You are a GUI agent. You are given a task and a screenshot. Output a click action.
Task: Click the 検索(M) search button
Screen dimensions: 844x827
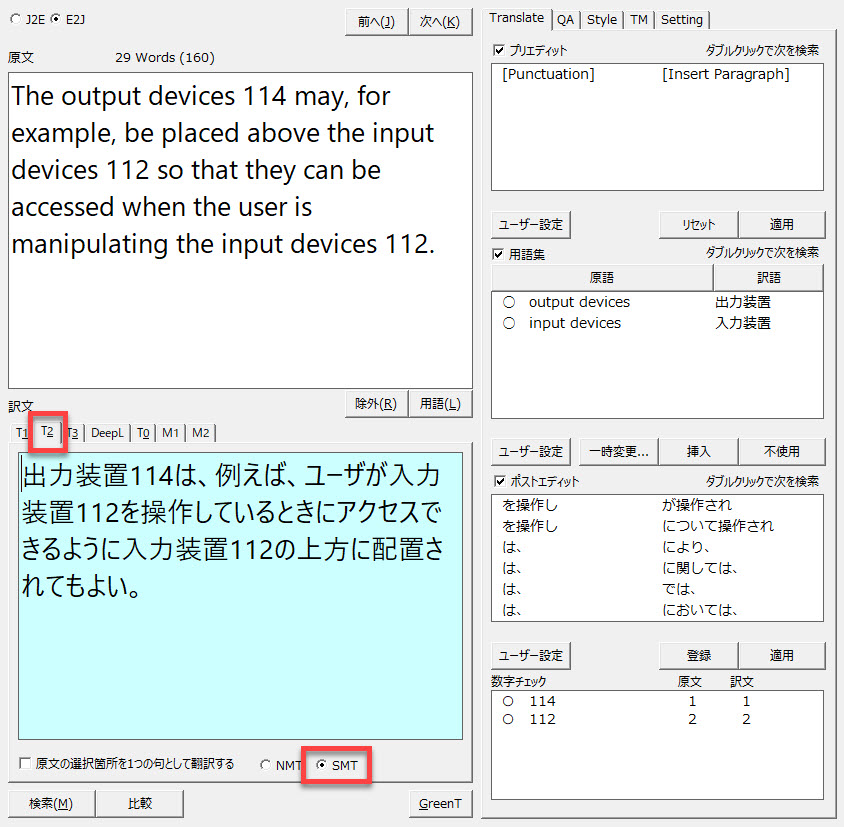click(x=51, y=803)
